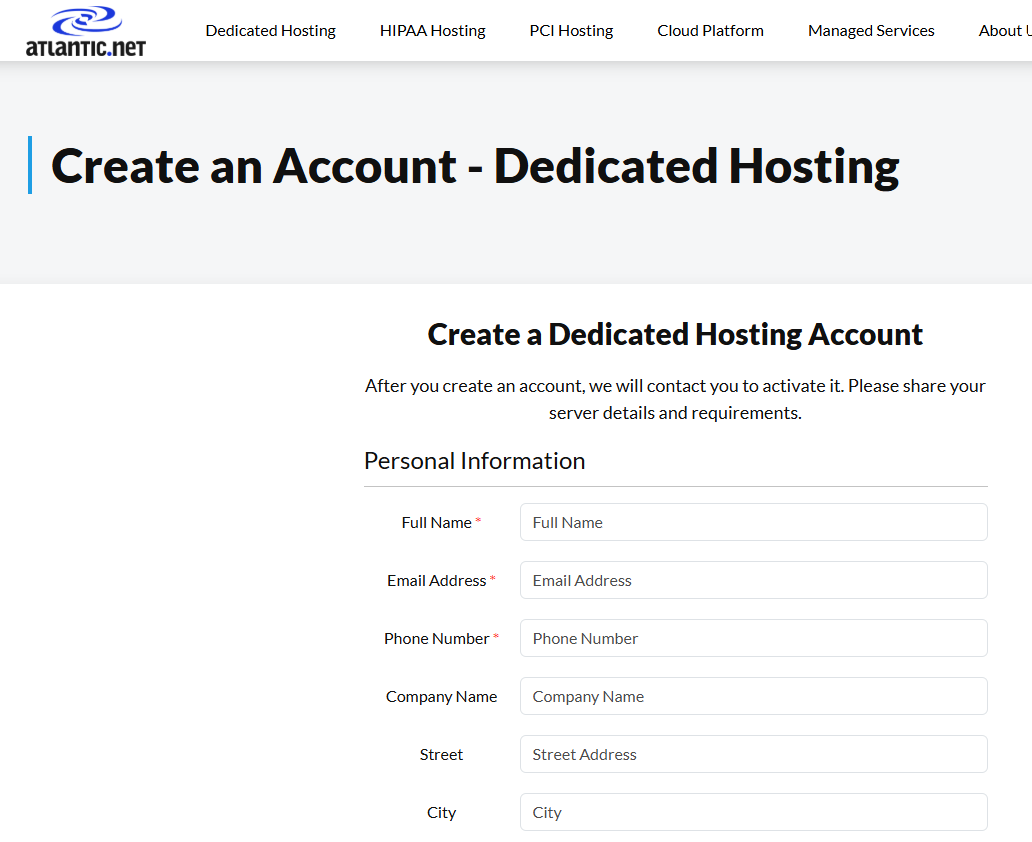
Task: Select the Street field label
Action: [441, 754]
